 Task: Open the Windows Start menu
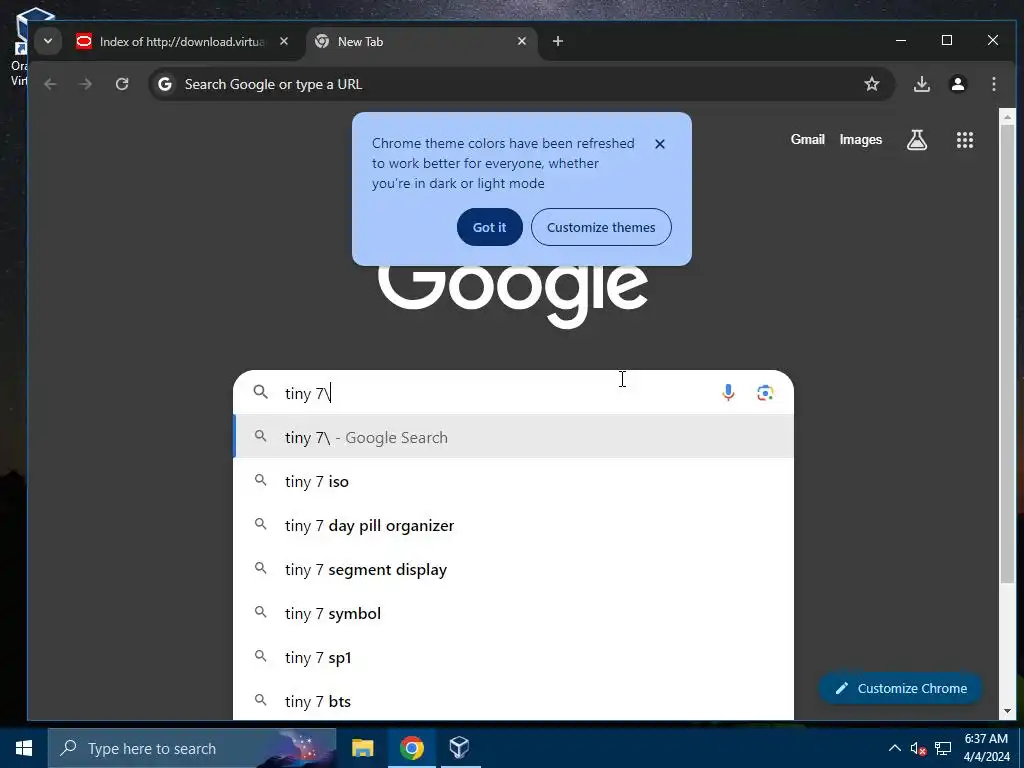(x=24, y=748)
